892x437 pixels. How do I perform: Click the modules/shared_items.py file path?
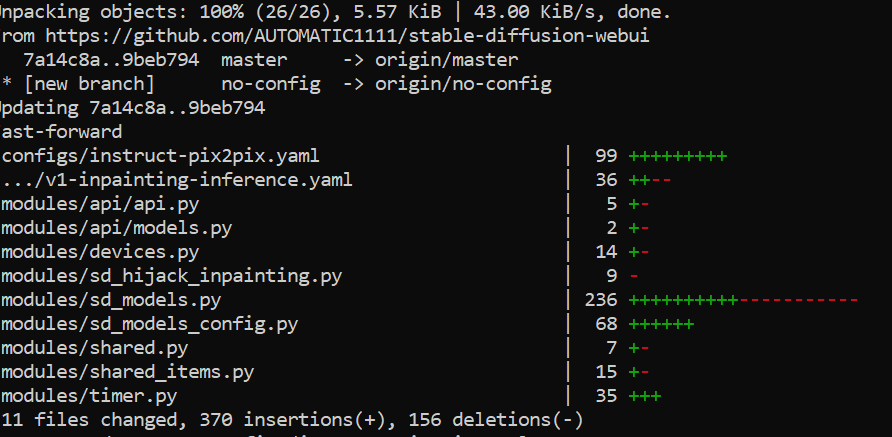127,372
